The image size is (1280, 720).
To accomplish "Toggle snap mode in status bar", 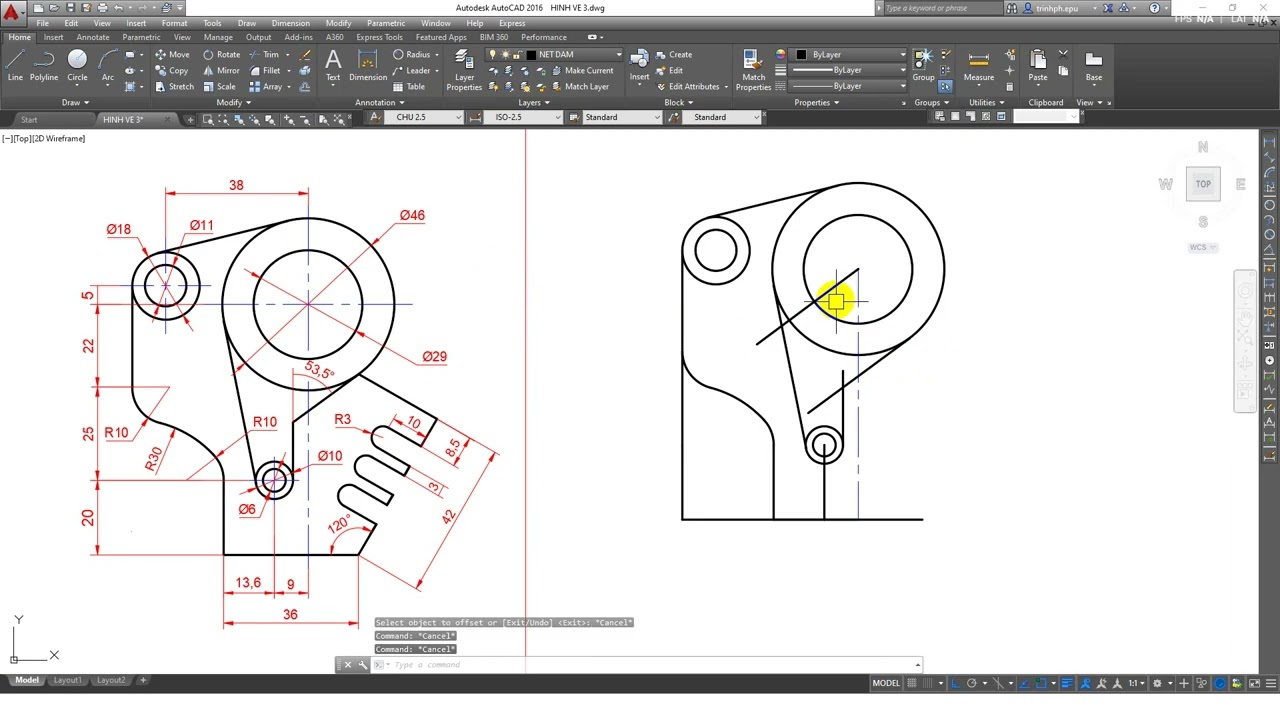I will 928,684.
